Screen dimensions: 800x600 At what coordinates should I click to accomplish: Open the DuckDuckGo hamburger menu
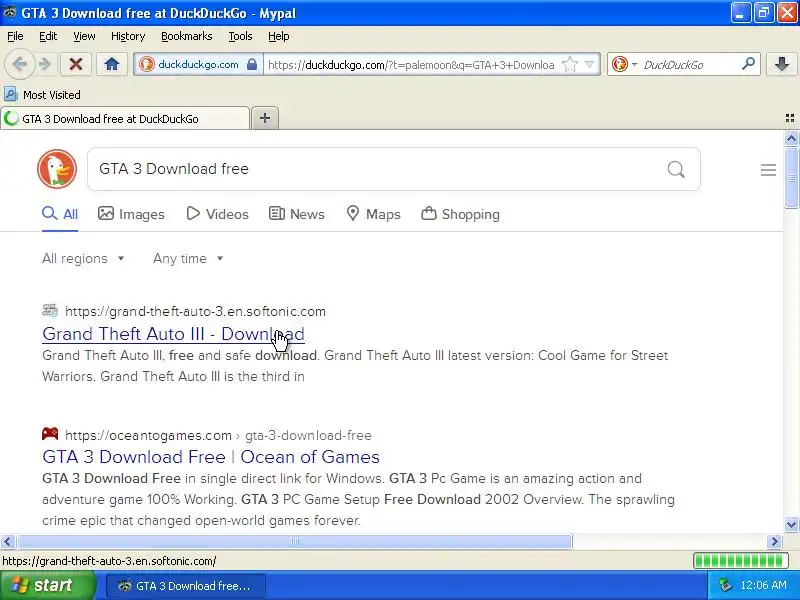(x=768, y=170)
